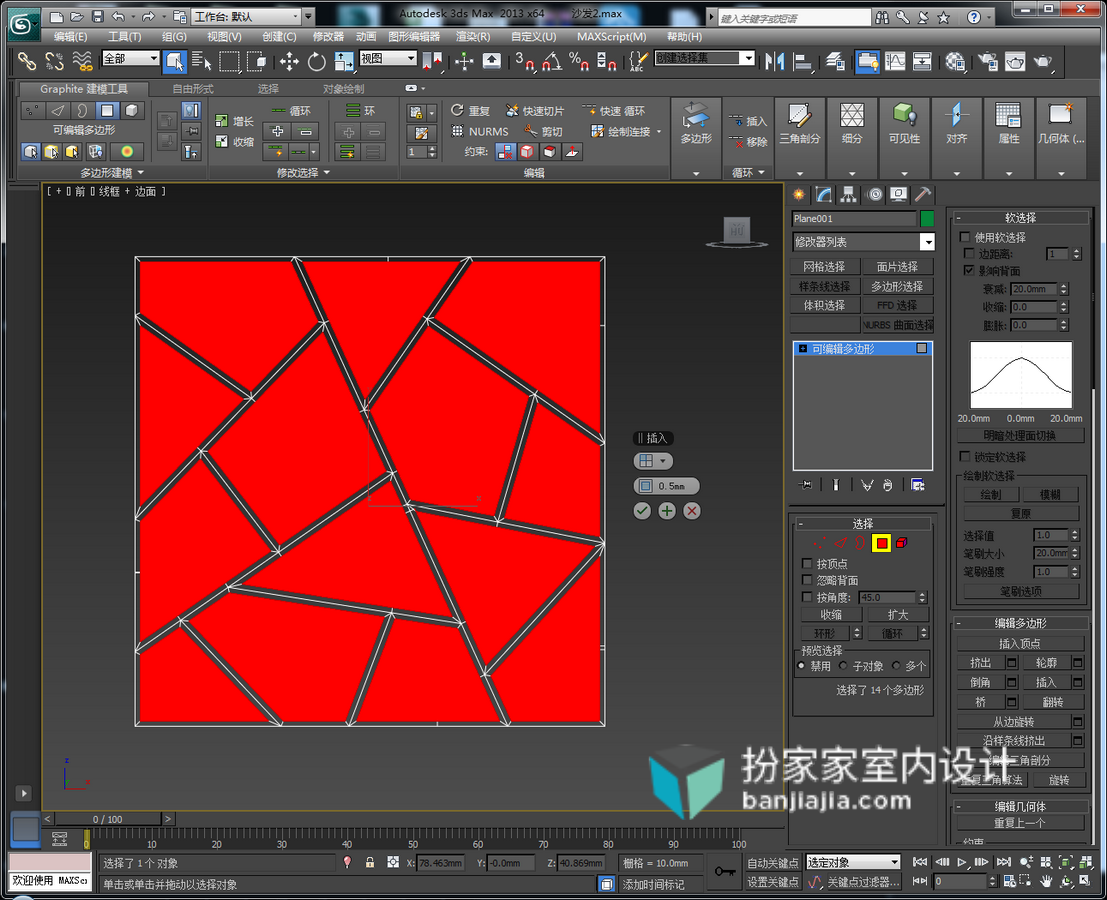Click the Remove Modifier trash icon

(x=887, y=485)
